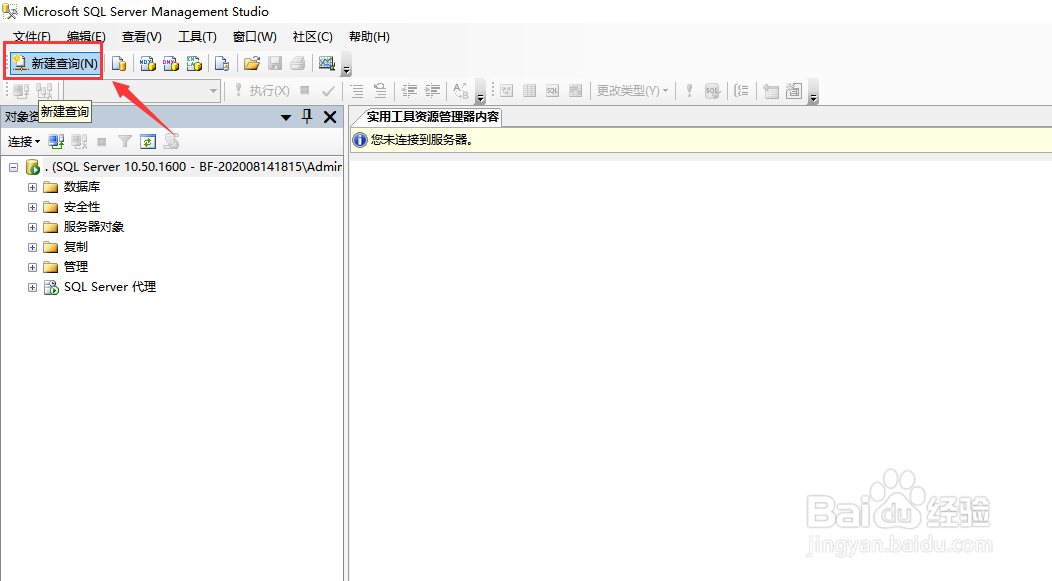Open the Filter icon in Object Explorer

124,141
